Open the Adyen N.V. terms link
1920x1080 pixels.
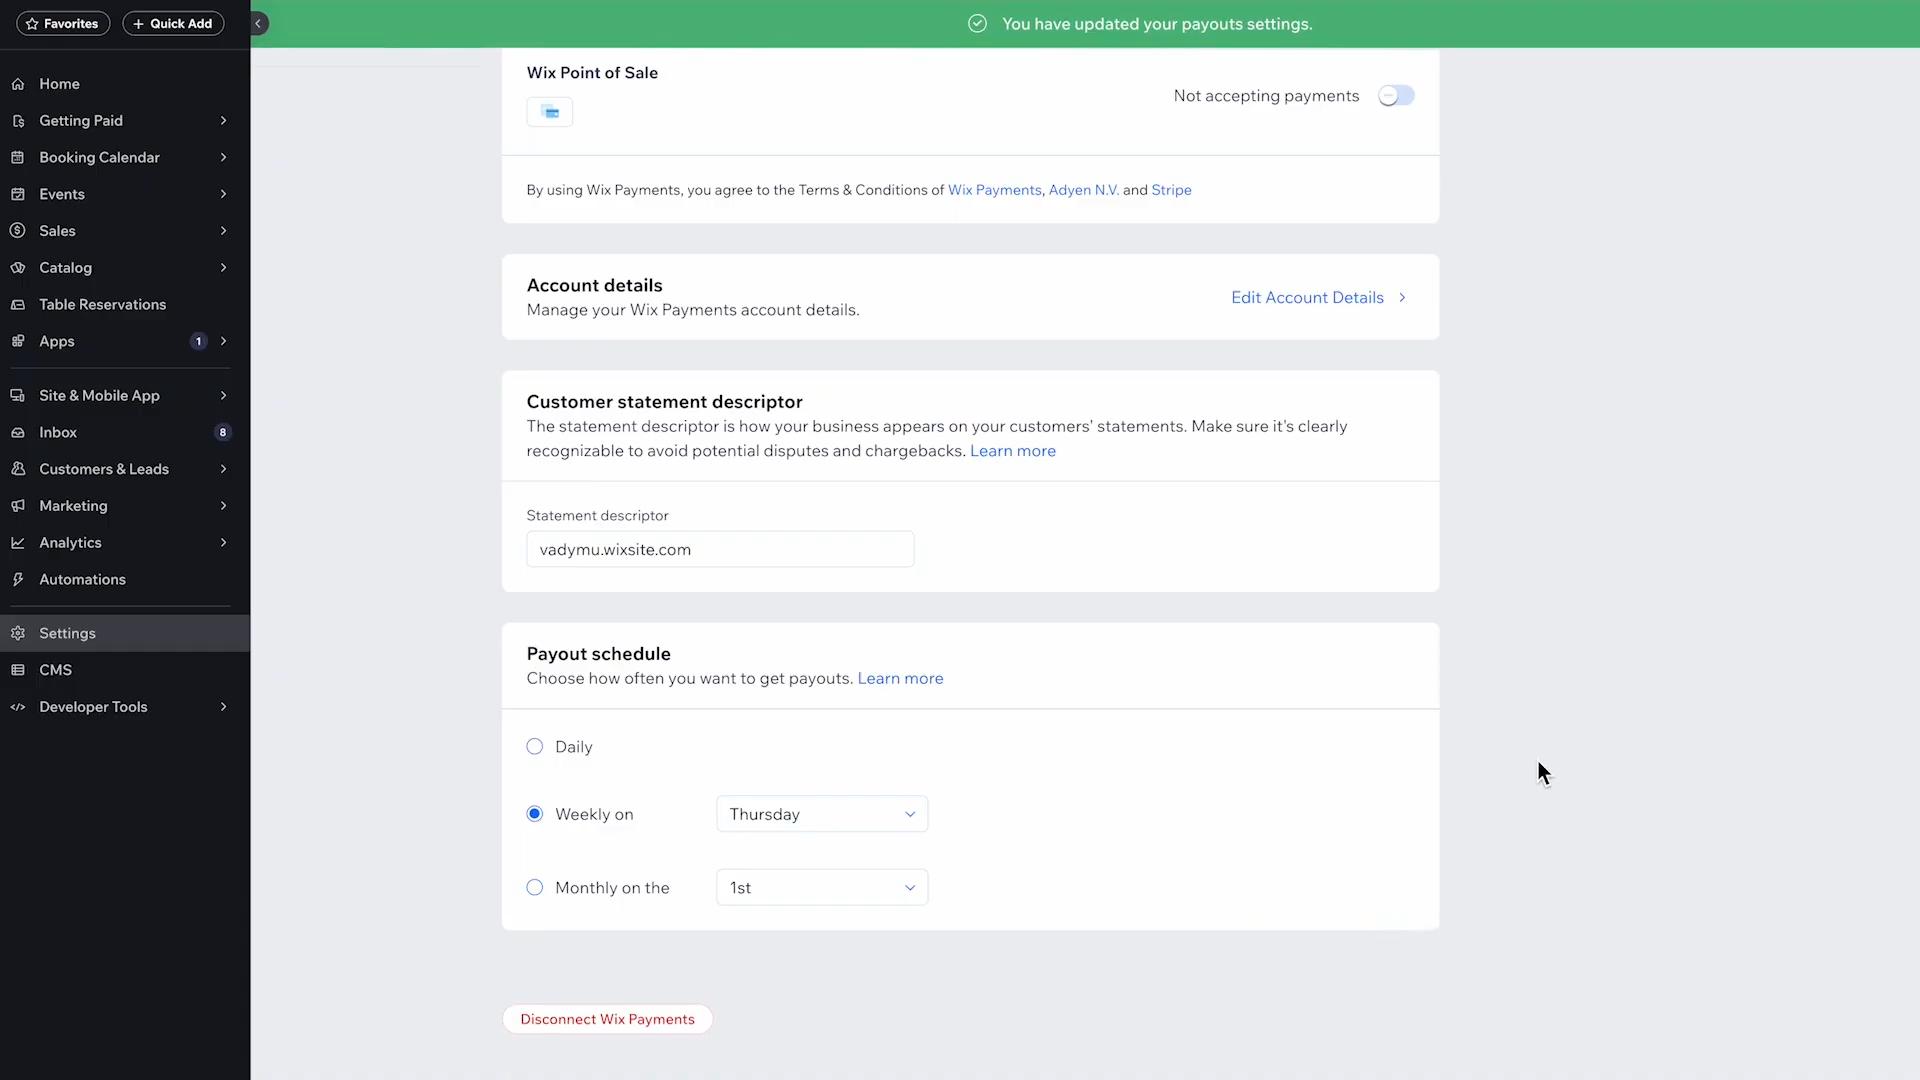(1083, 190)
